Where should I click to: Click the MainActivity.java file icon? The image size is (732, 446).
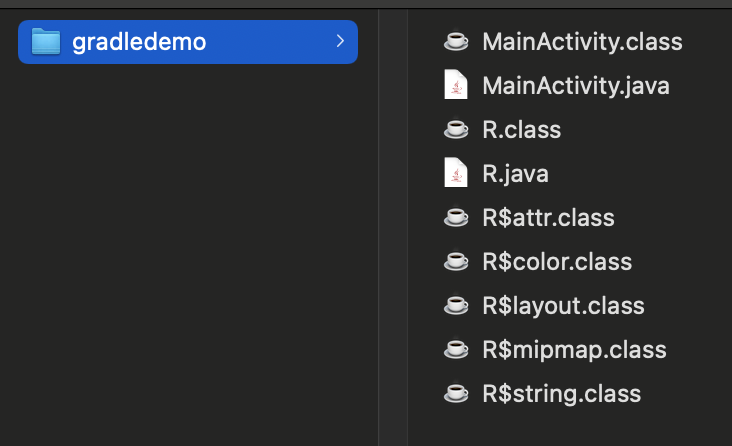pos(456,86)
